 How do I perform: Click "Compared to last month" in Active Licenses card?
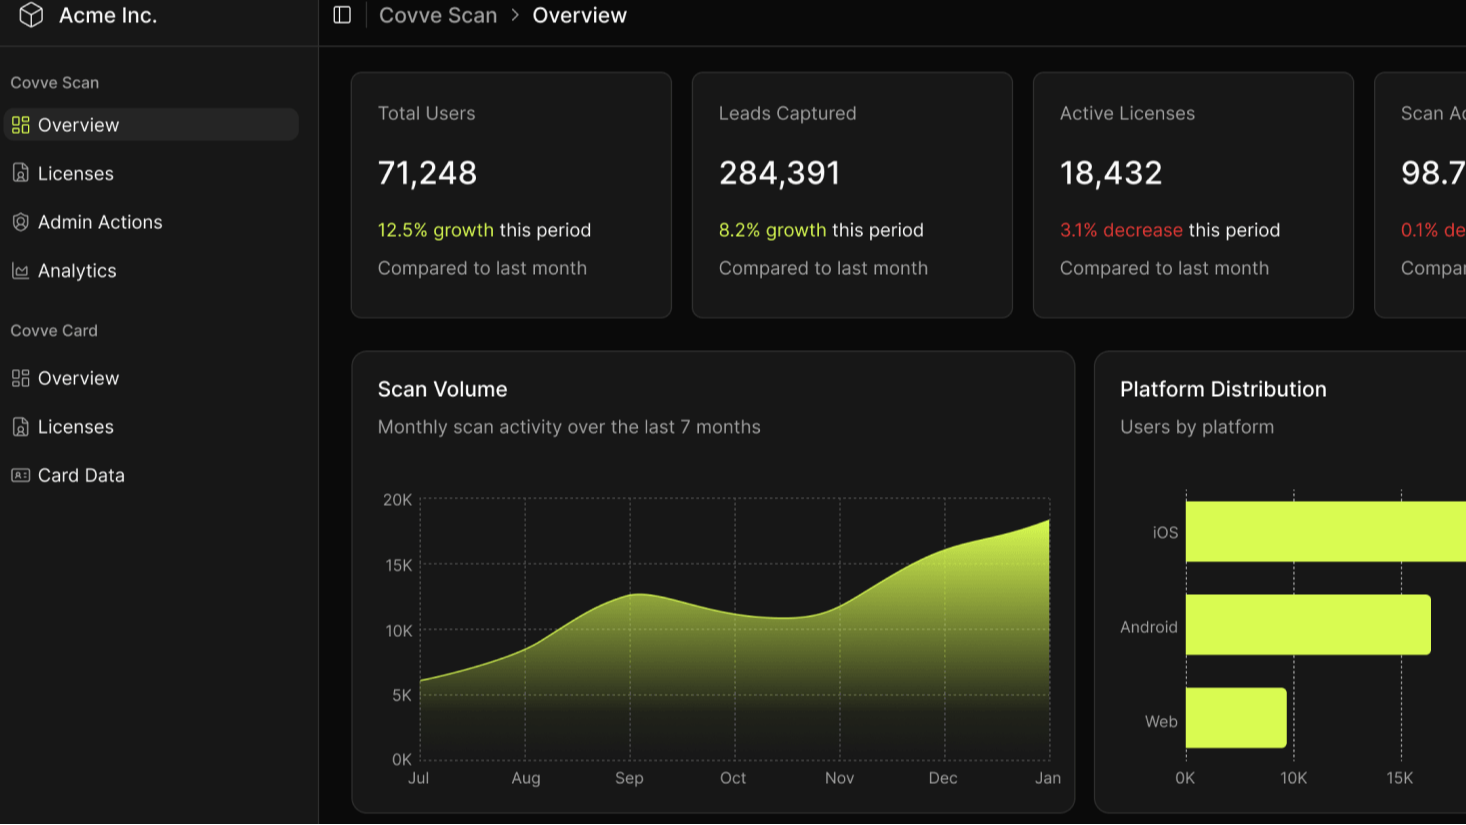(1165, 268)
